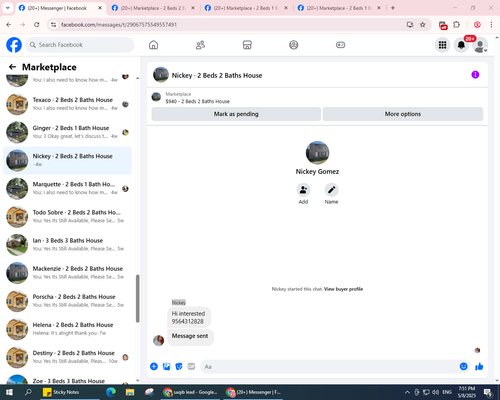500x400 pixels.
Task: Open Todo Sobre - 2 Beds 2 Baths chat
Action: tap(67, 216)
